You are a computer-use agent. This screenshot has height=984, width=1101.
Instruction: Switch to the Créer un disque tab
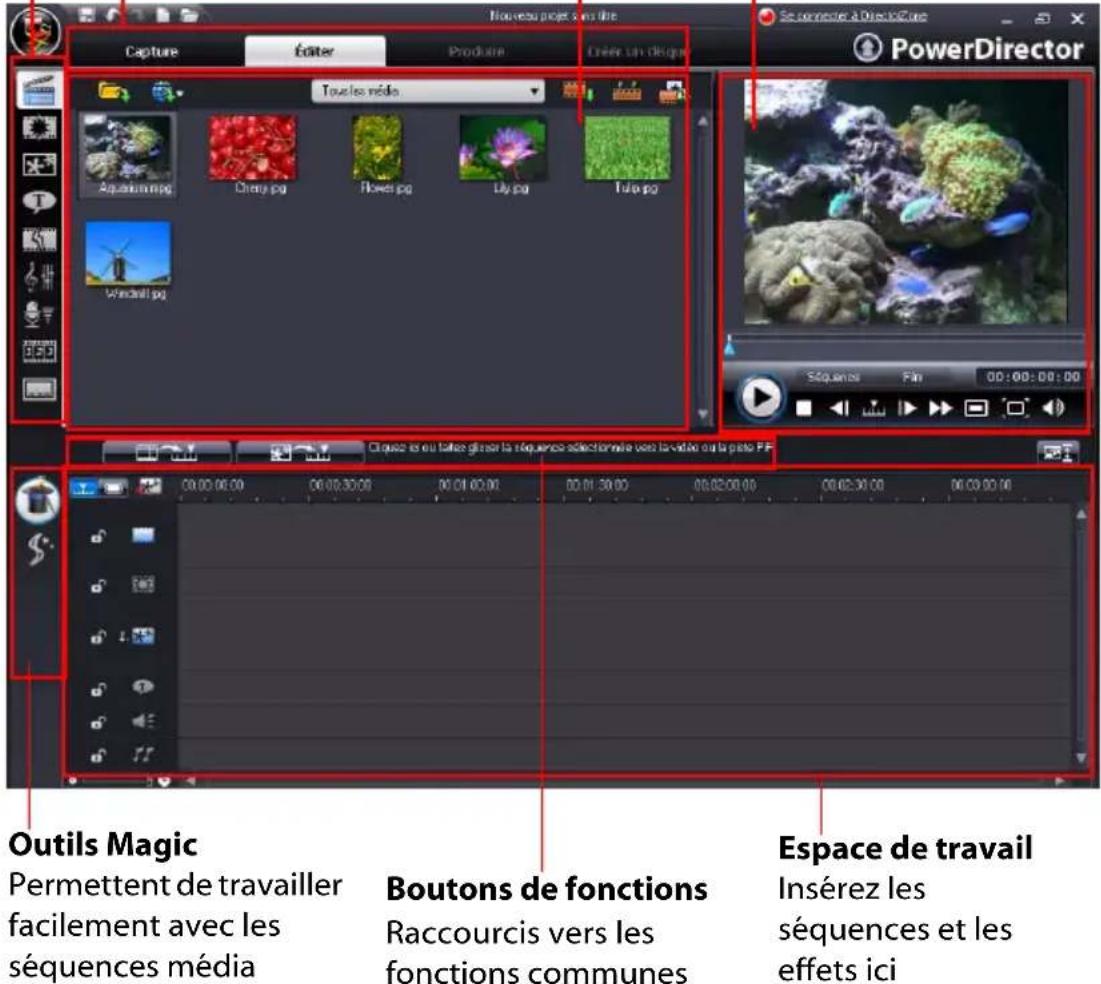pos(637,51)
